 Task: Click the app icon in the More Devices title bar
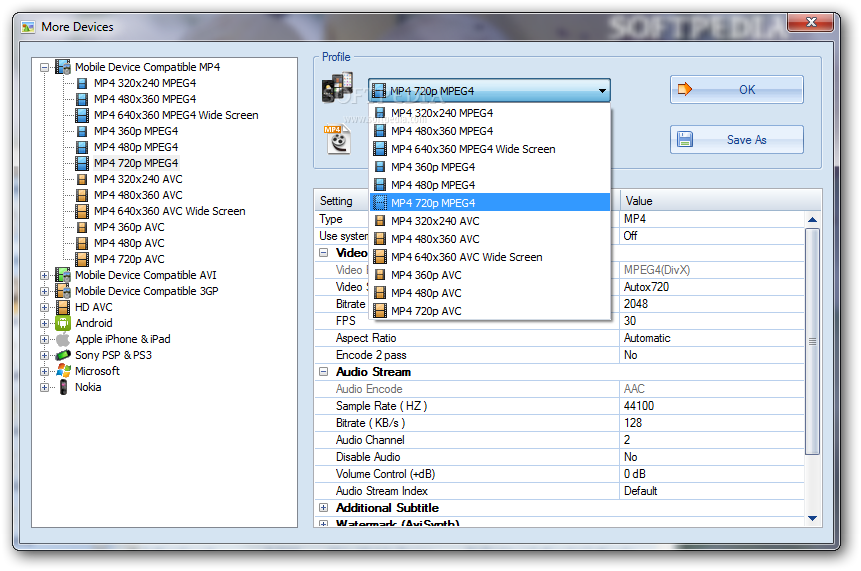coord(28,27)
